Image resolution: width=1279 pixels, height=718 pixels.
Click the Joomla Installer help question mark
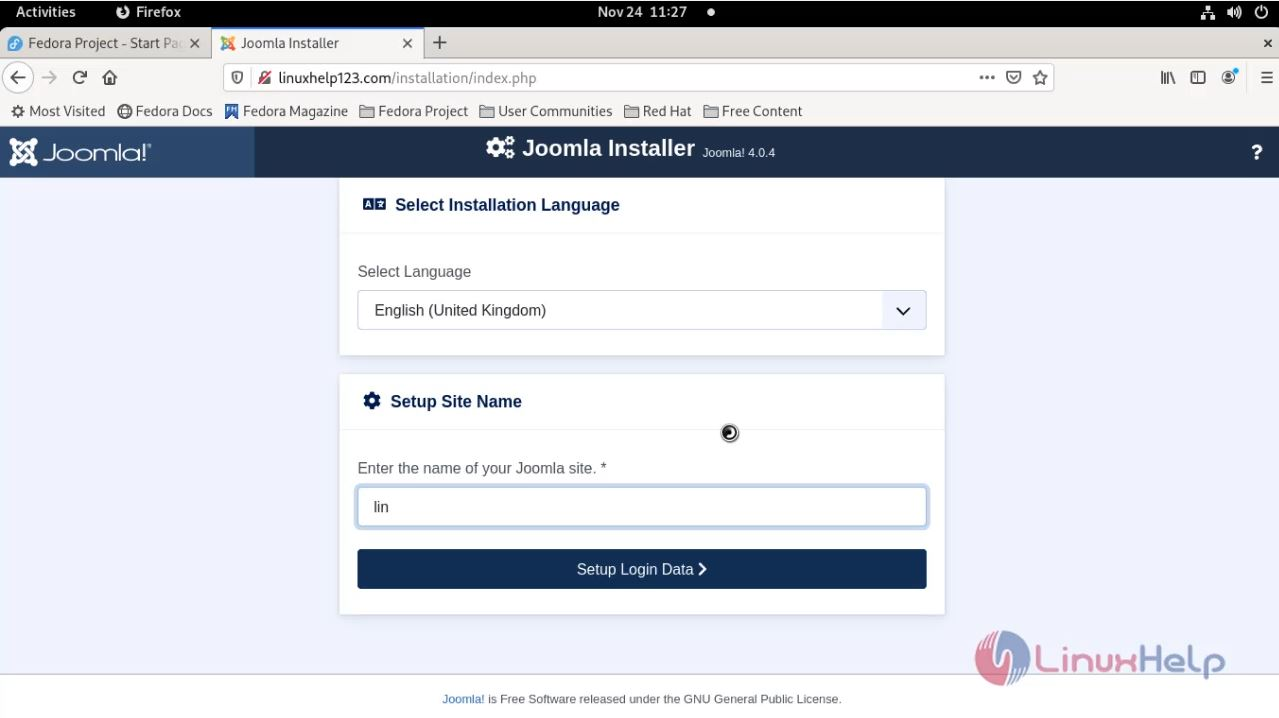[x=1257, y=152]
